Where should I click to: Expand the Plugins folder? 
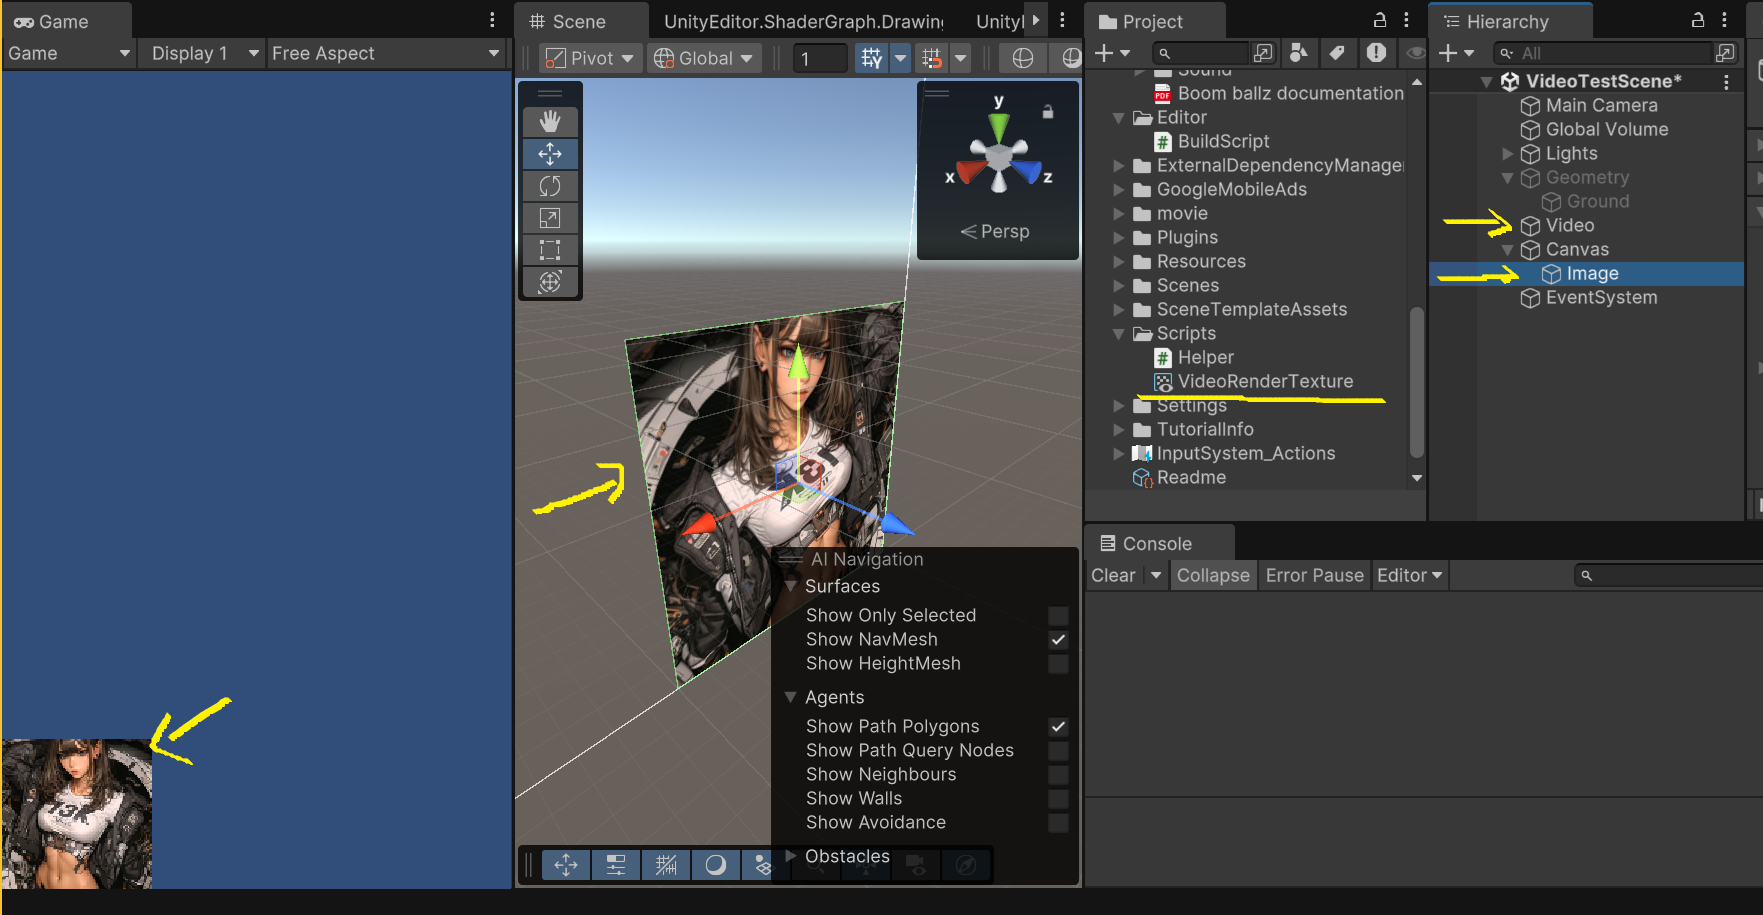(x=1119, y=238)
